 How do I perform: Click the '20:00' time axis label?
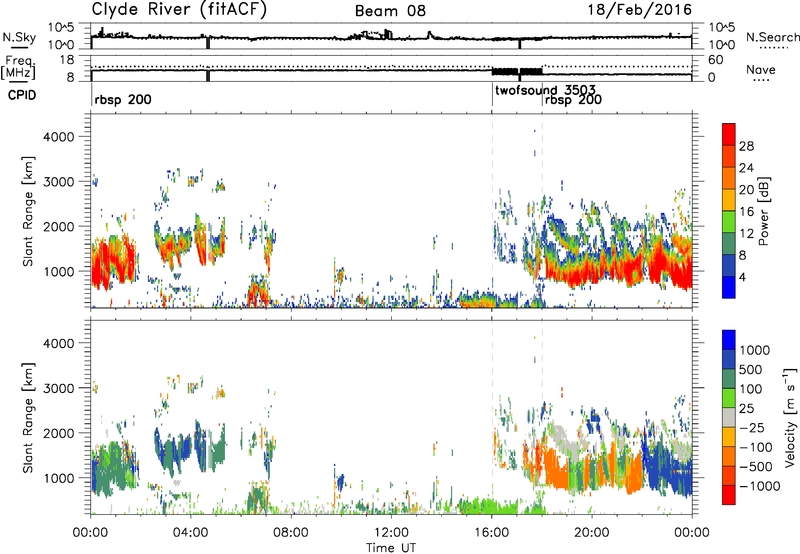[x=591, y=532]
